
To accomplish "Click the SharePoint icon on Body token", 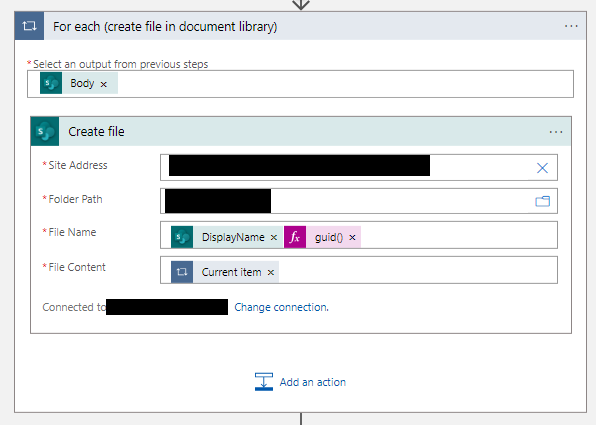I will pos(51,83).
